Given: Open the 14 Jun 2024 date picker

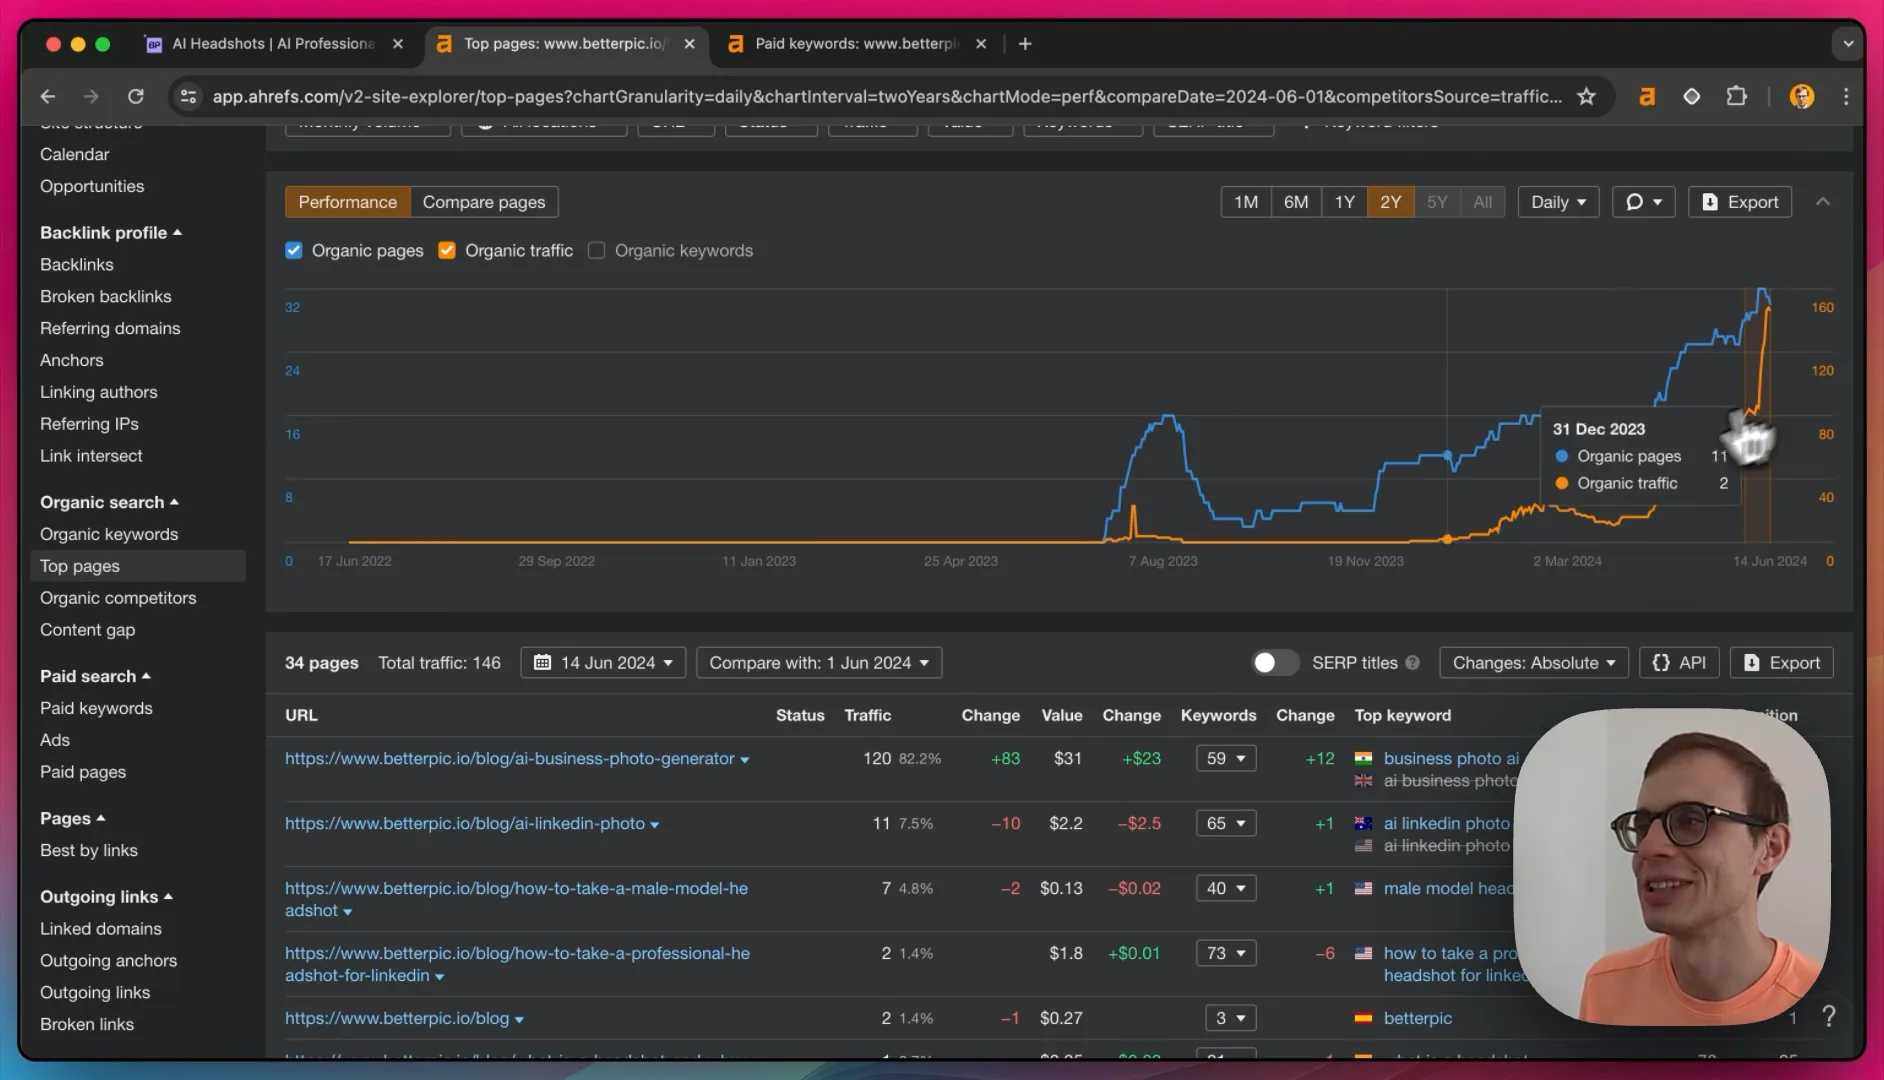Looking at the screenshot, I should [603, 663].
